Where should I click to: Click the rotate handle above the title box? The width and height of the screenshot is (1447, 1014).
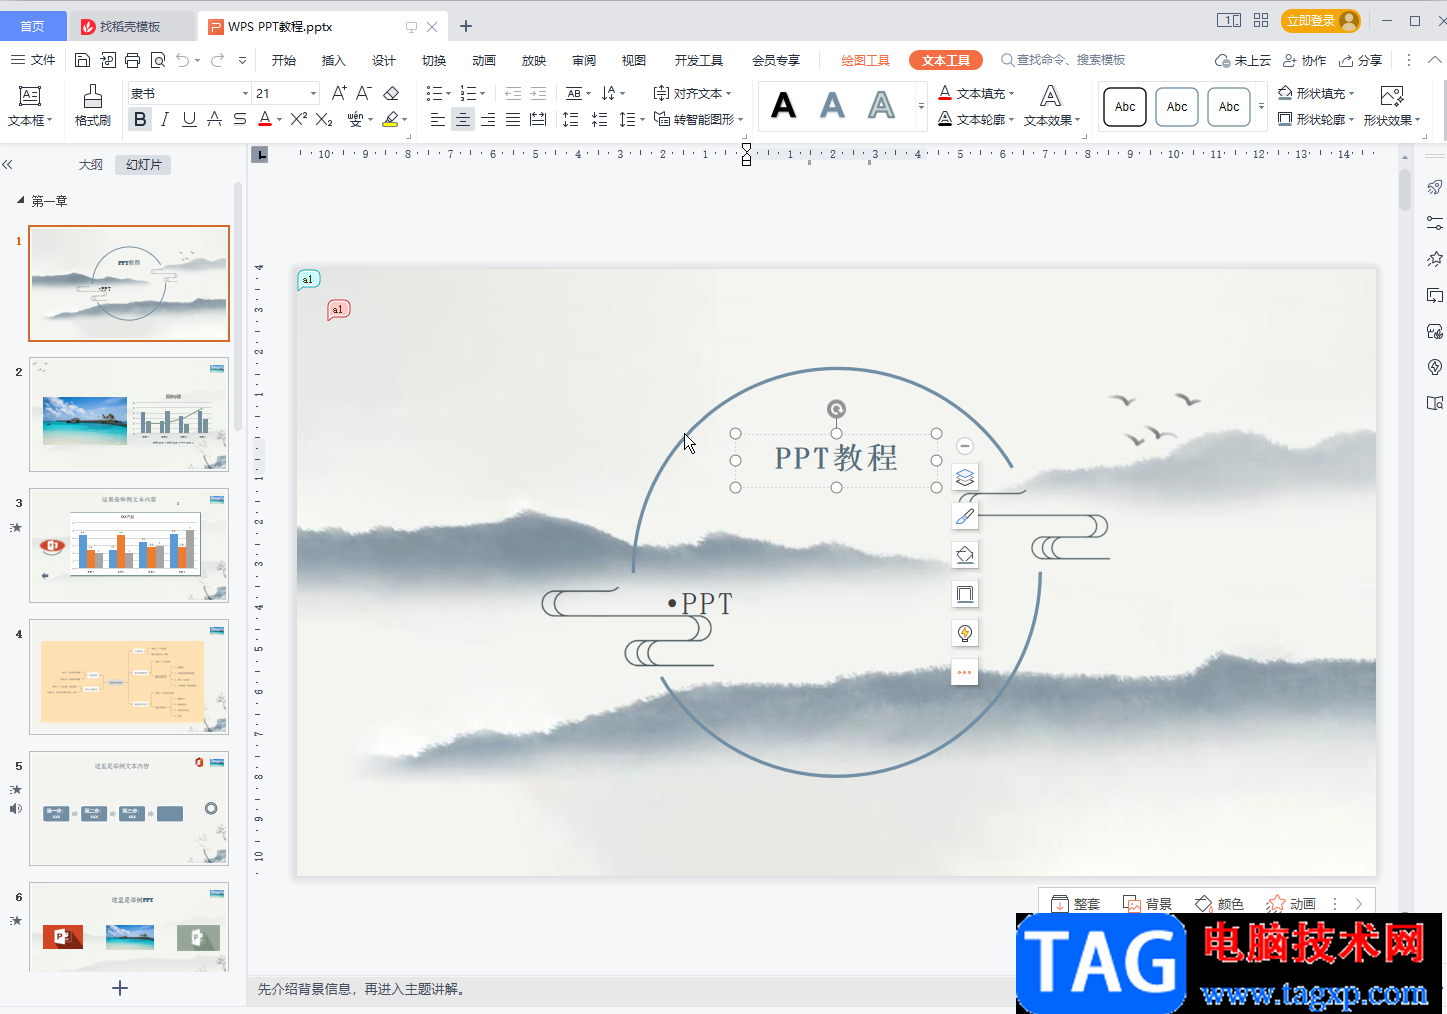pyautogui.click(x=836, y=408)
